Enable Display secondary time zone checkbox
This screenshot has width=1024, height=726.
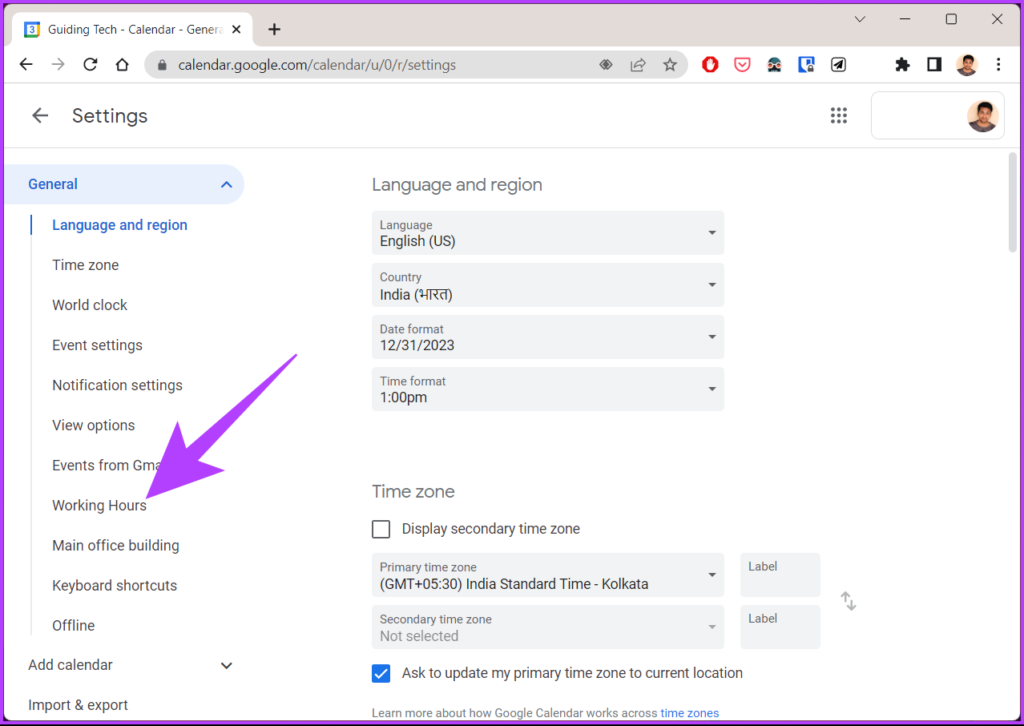click(381, 529)
